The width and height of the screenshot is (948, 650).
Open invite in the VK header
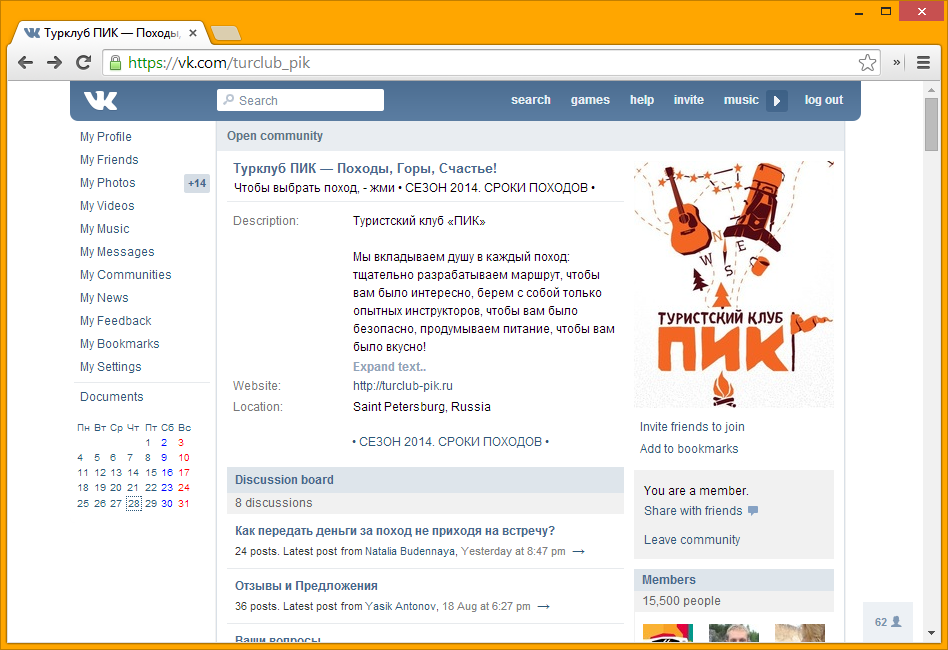(x=689, y=100)
